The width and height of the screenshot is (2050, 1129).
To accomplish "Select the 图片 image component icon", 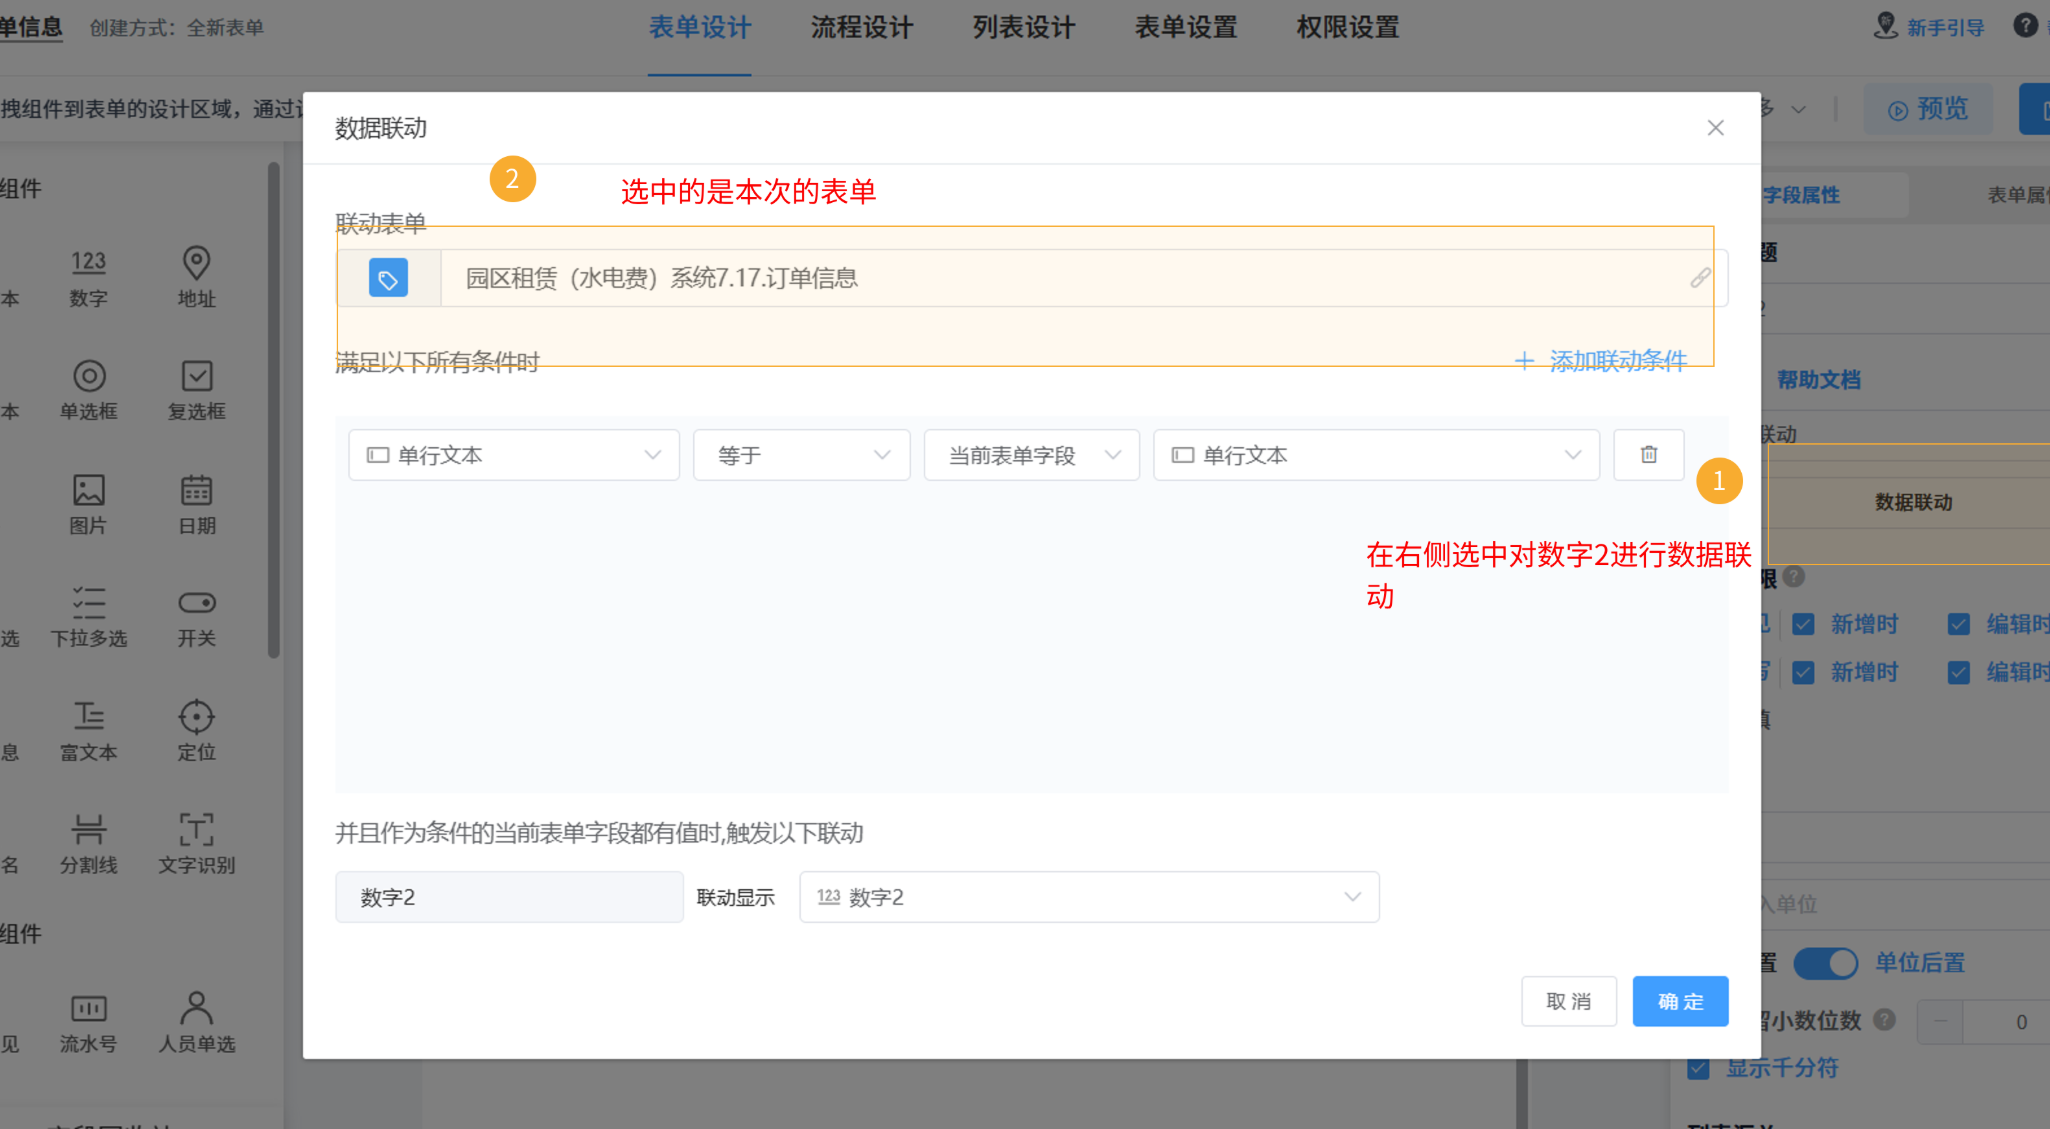I will 88,490.
